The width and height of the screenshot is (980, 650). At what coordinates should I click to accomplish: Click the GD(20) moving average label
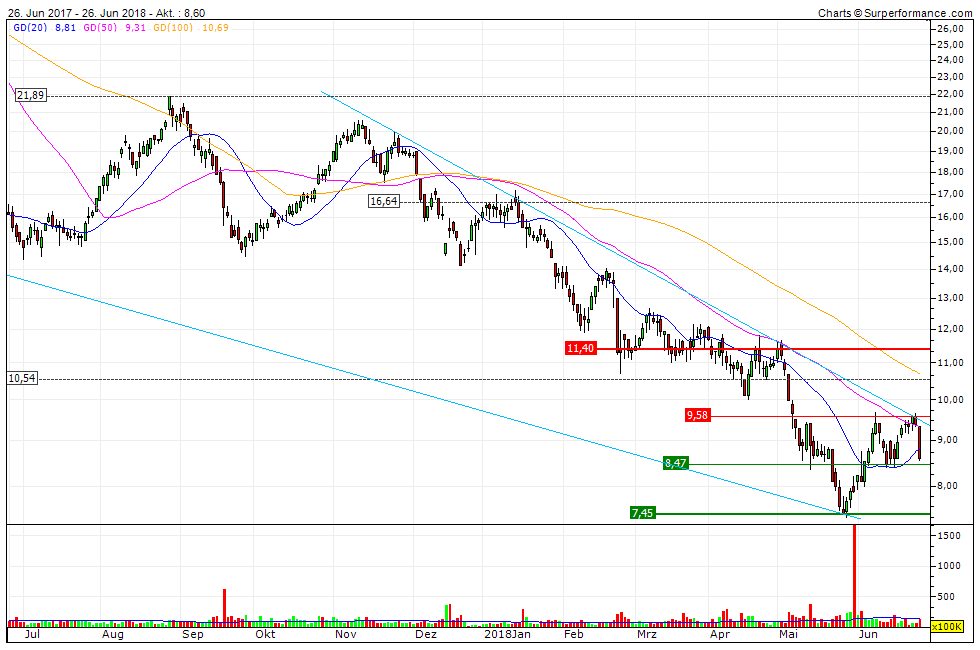pyautogui.click(x=30, y=28)
